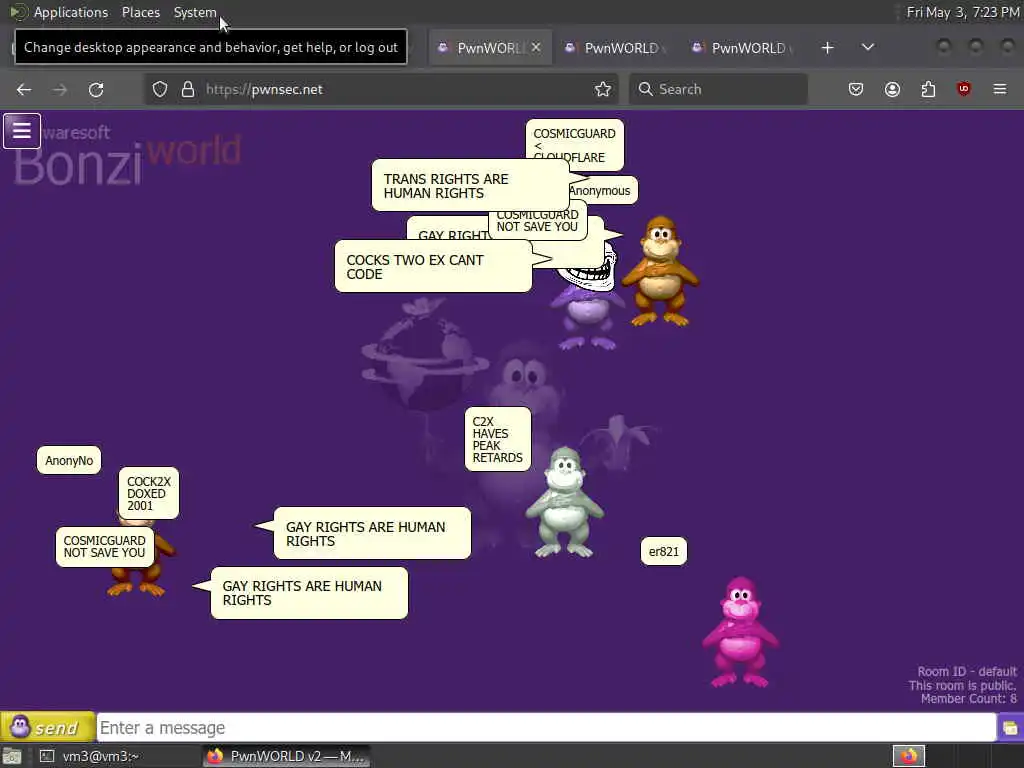Image resolution: width=1024 pixels, height=768 pixels.
Task: Open the tracking protection shield icon
Action: [x=159, y=89]
